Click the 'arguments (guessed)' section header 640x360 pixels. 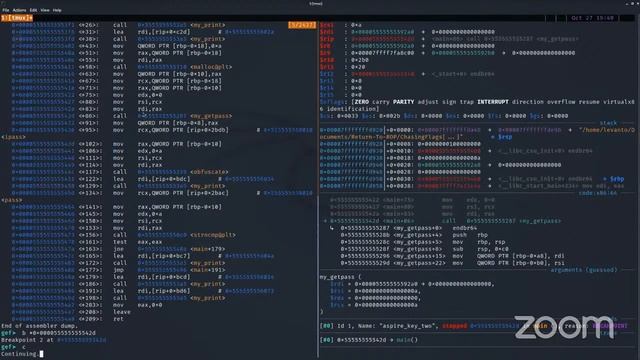point(584,270)
